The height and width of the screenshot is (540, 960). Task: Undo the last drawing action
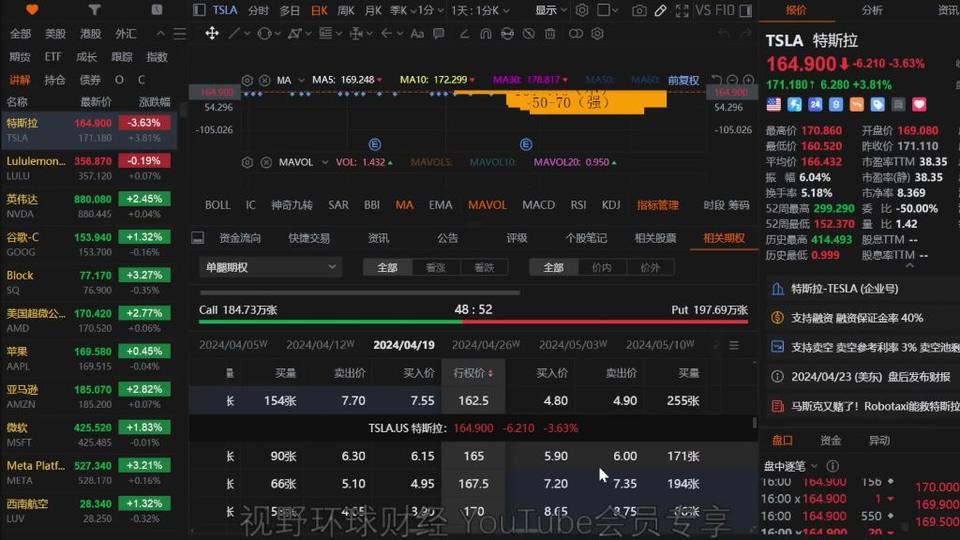coord(724,33)
